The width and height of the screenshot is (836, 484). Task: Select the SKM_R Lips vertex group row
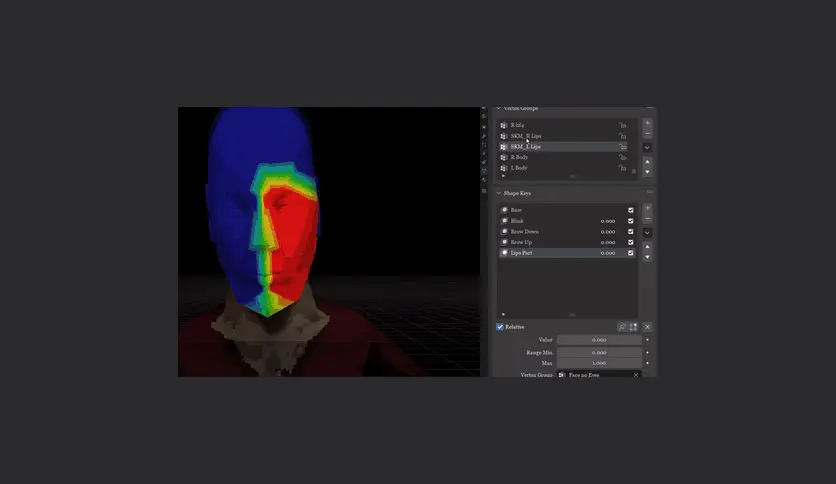563,136
